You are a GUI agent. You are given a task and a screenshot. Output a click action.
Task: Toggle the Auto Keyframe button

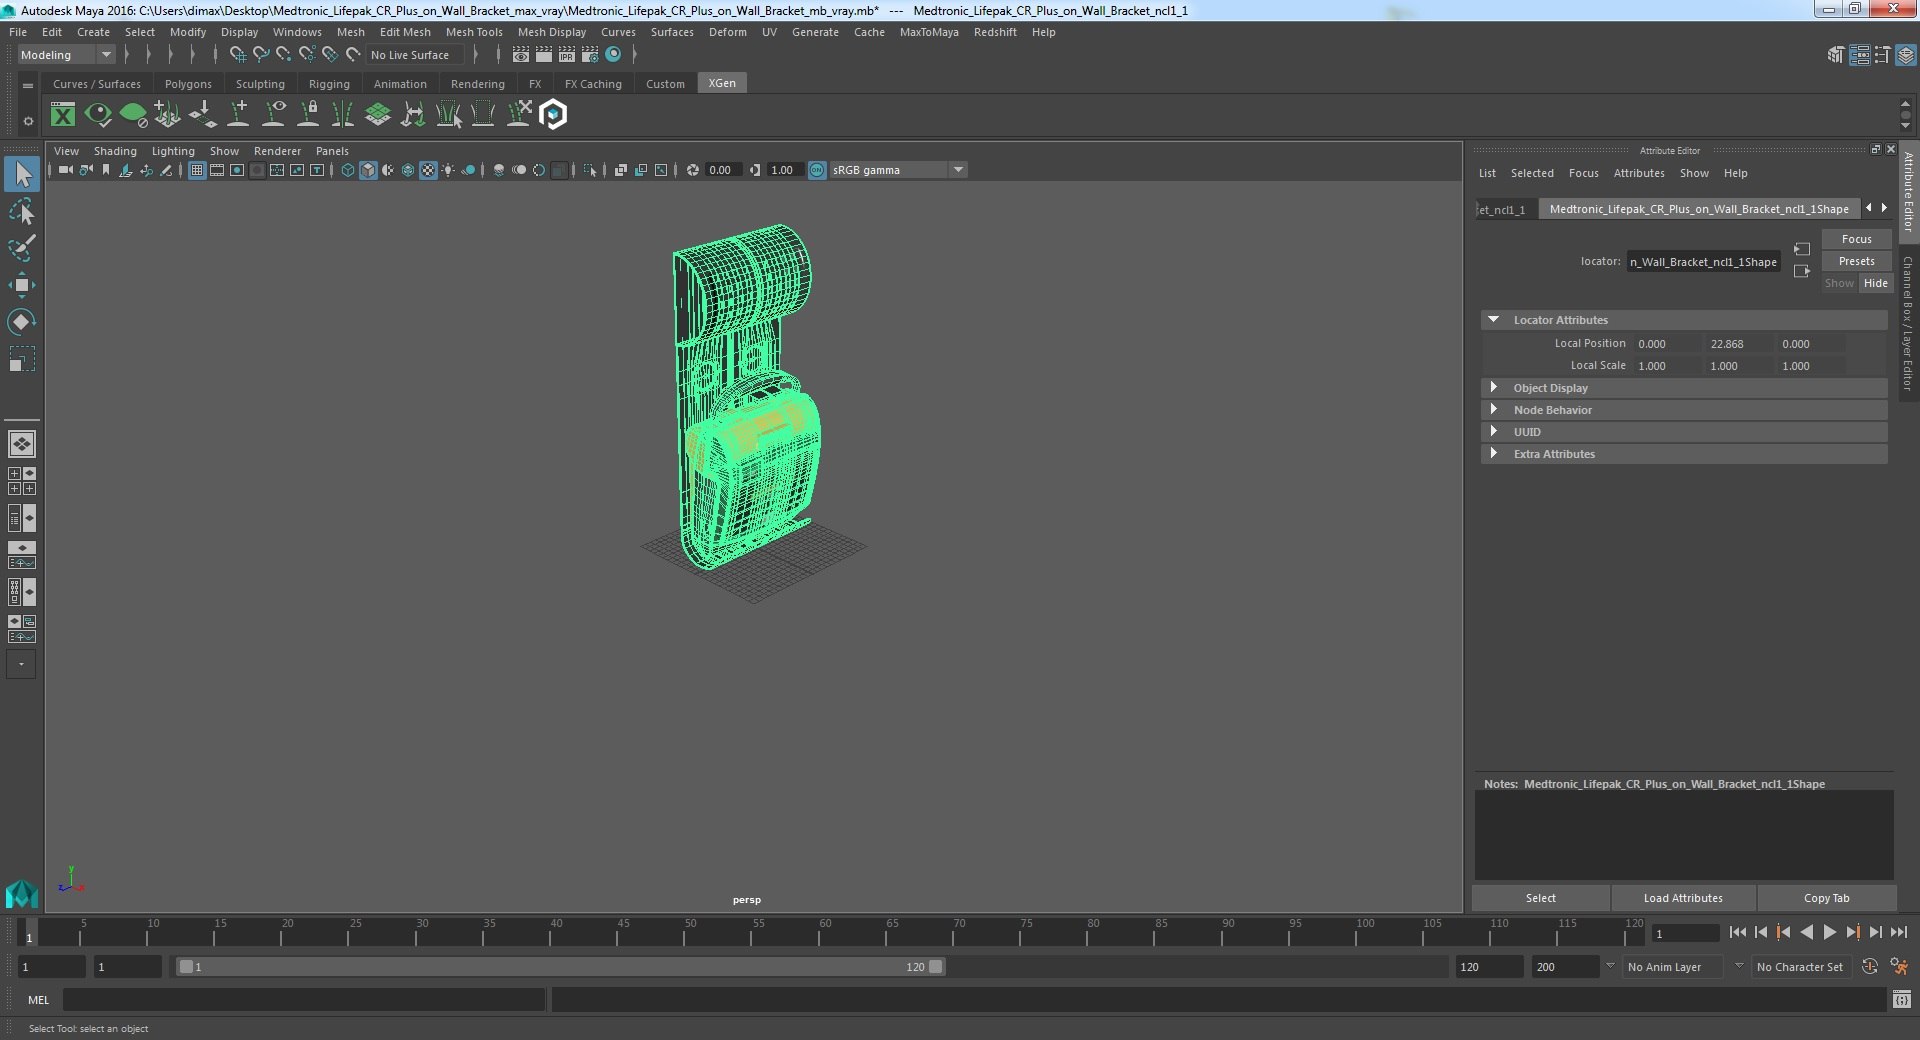(1869, 967)
